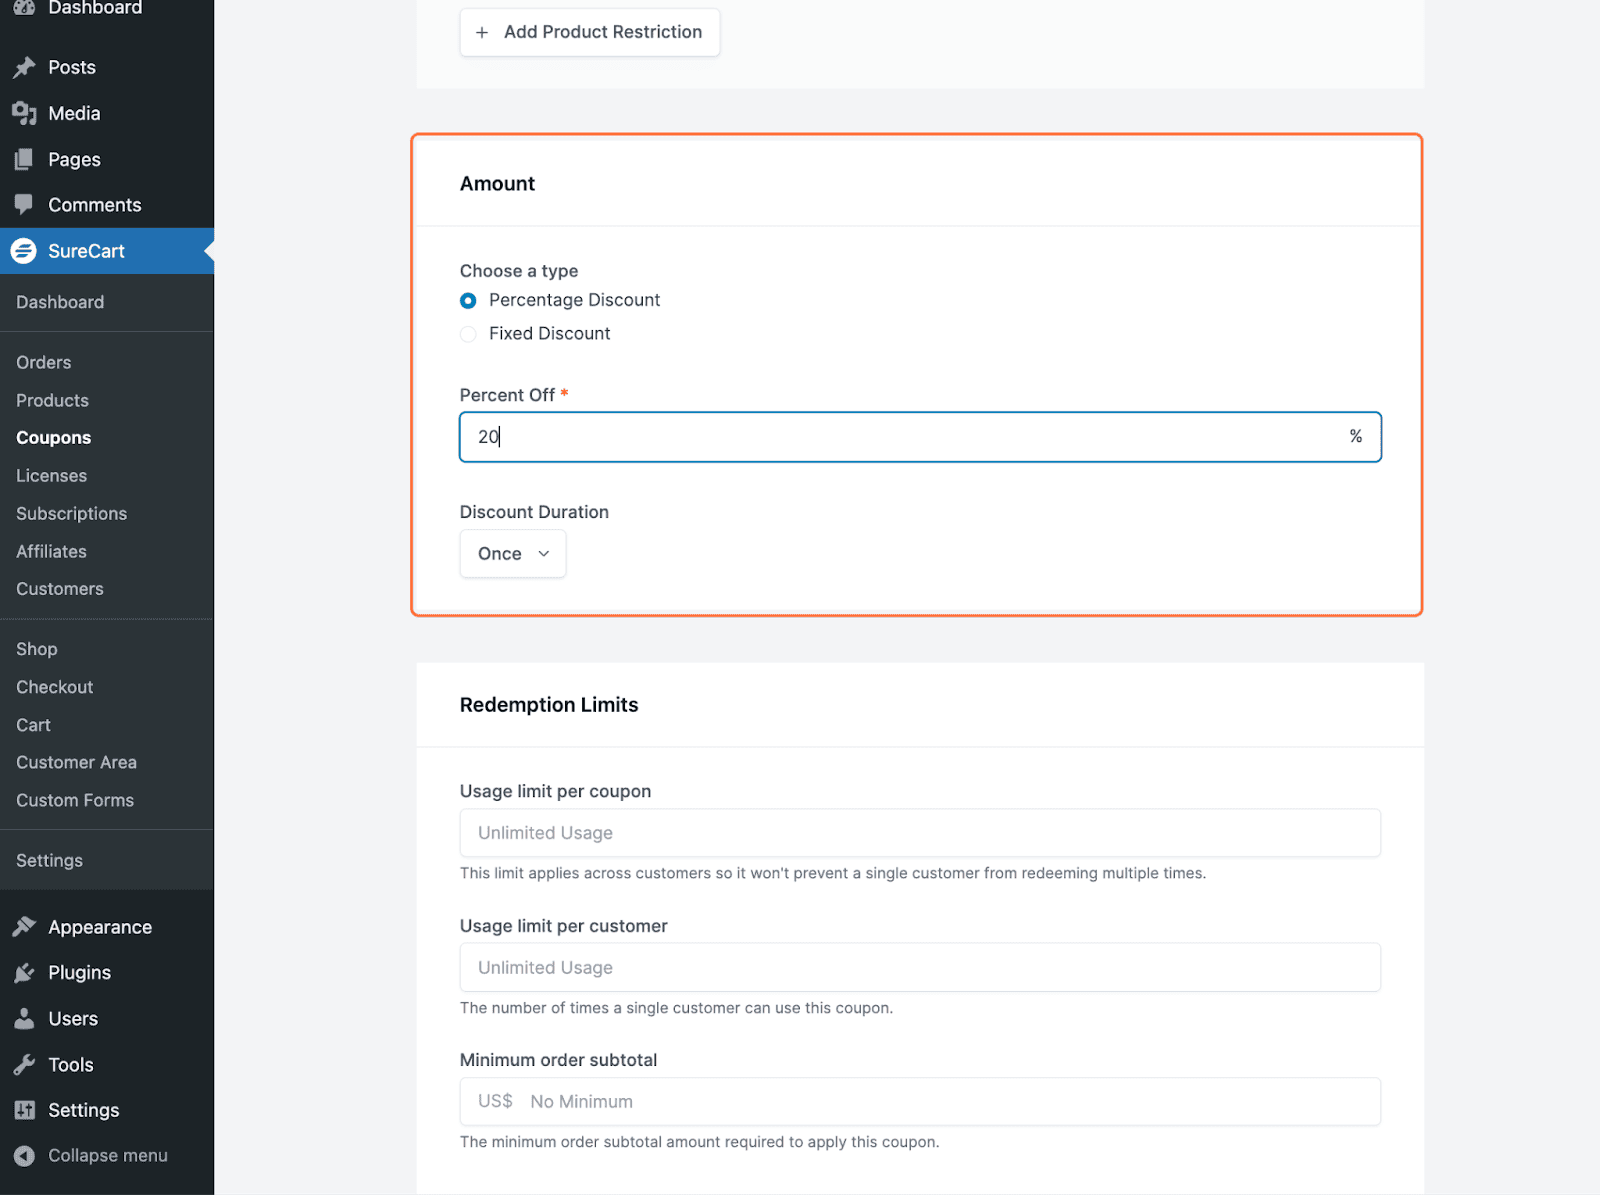1600x1195 pixels.
Task: Click the SureCart logo icon
Action: (x=24, y=251)
